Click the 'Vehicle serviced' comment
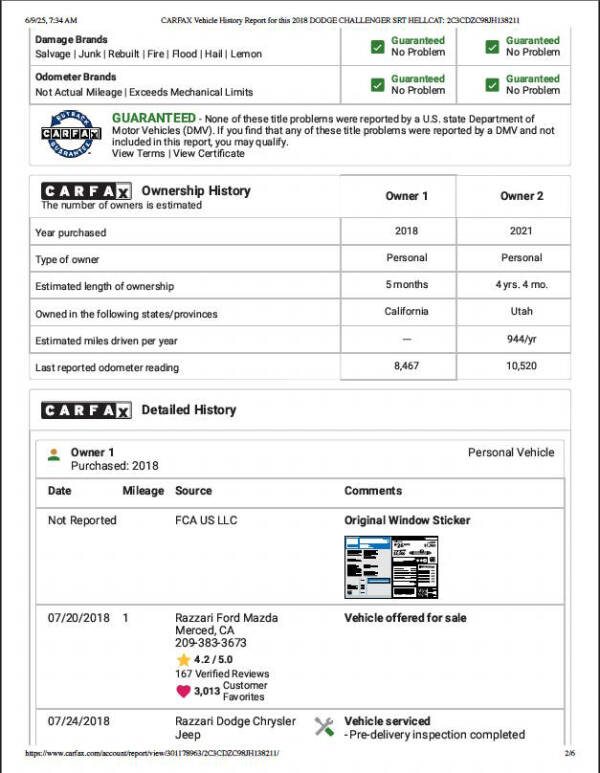This screenshot has width=600, height=773. tap(387, 721)
